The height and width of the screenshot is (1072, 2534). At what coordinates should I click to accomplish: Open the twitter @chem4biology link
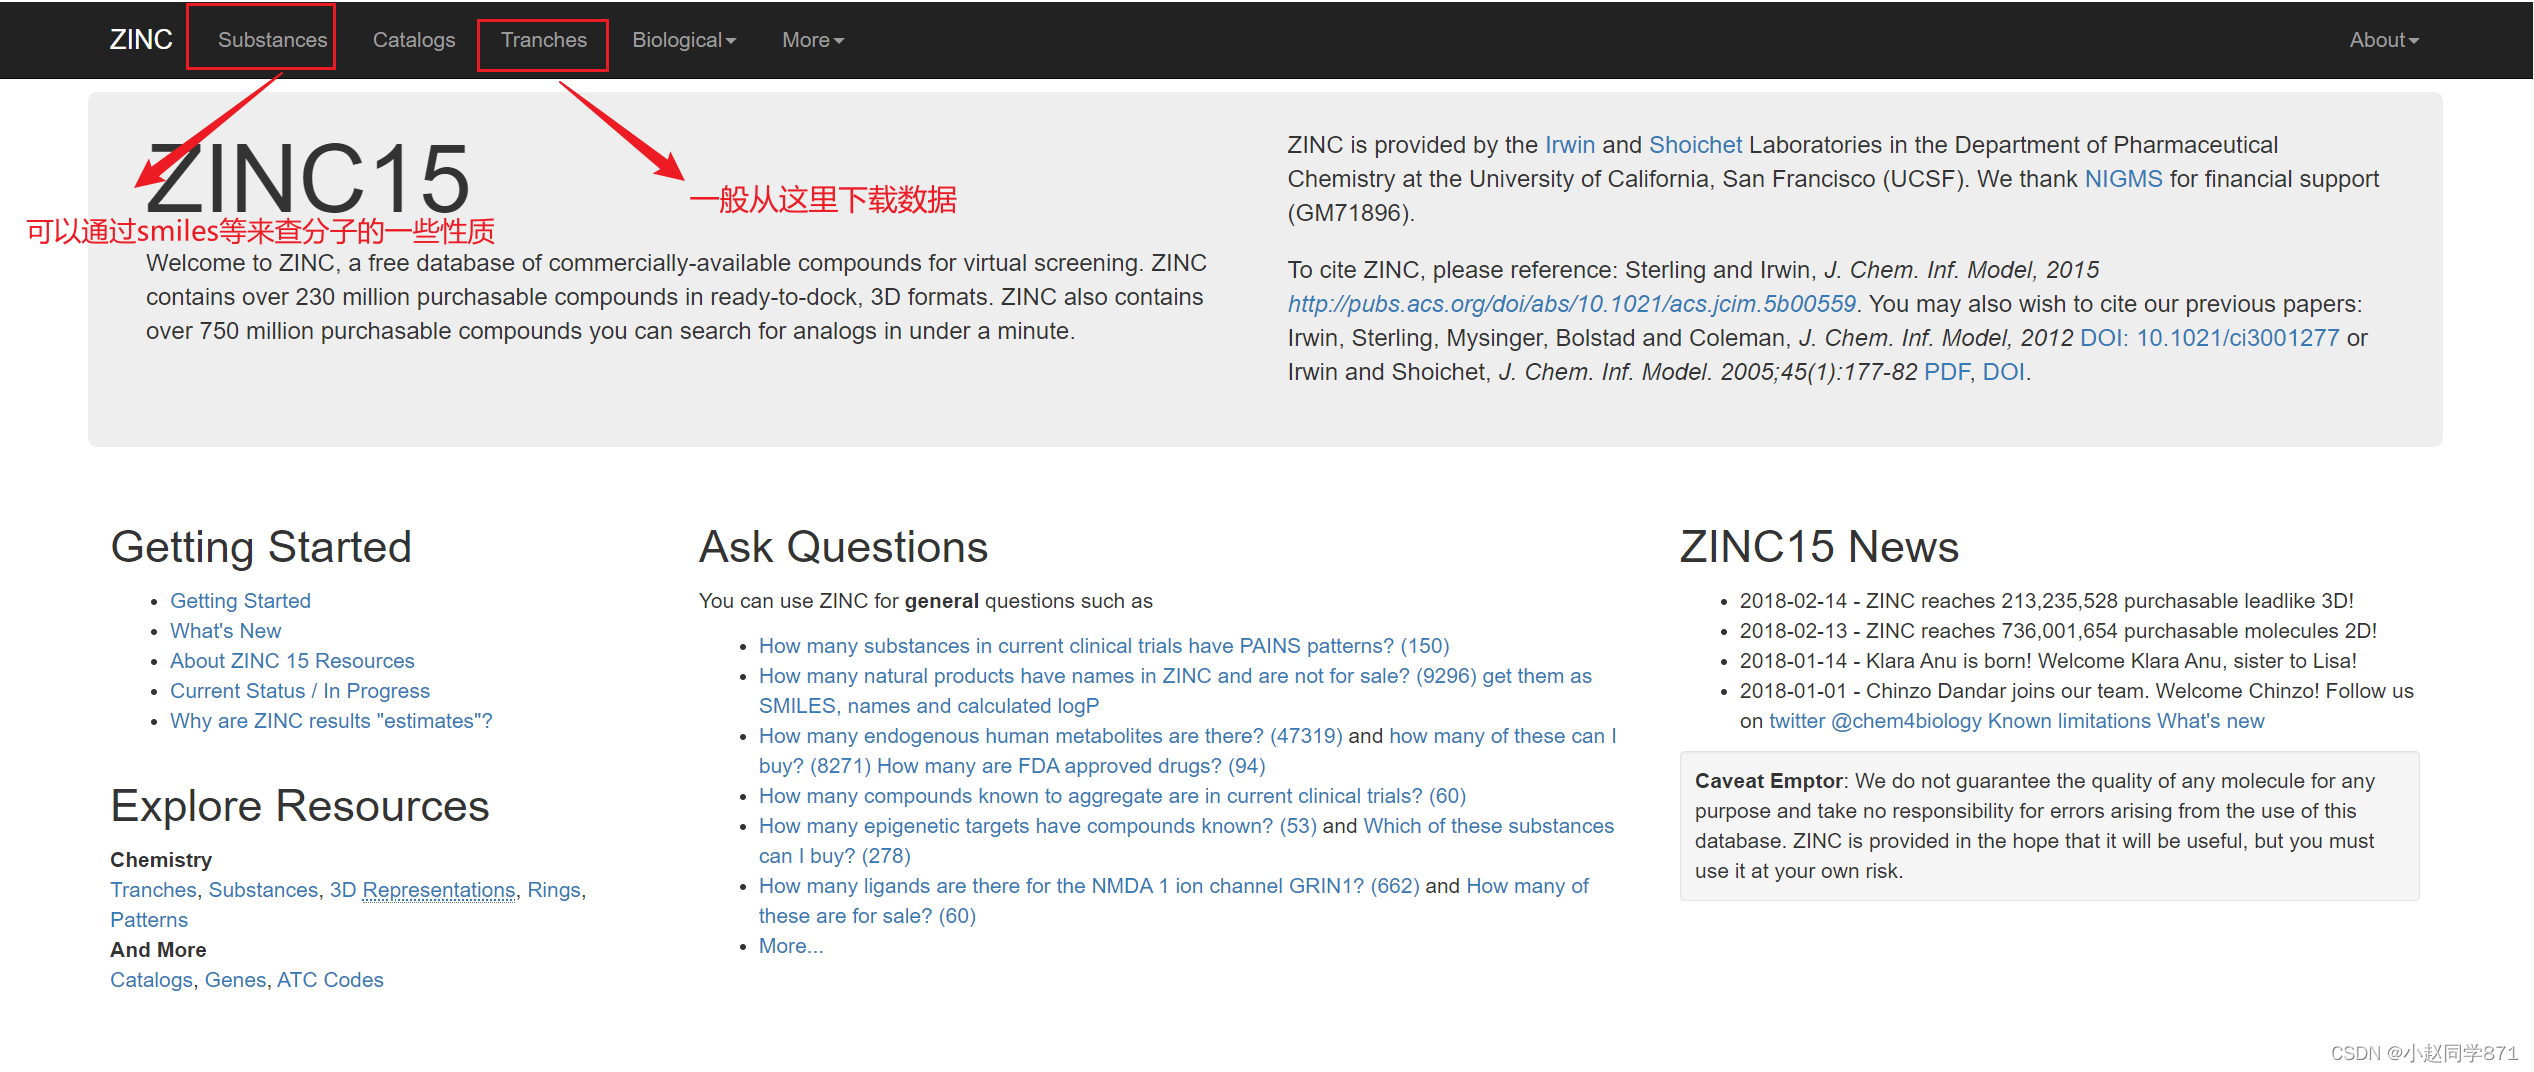pyautogui.click(x=1875, y=721)
